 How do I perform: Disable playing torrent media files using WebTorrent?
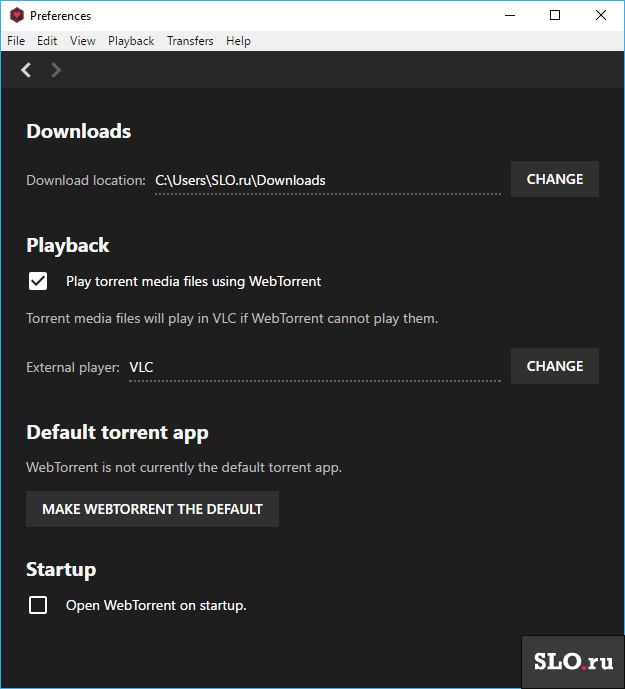38,281
